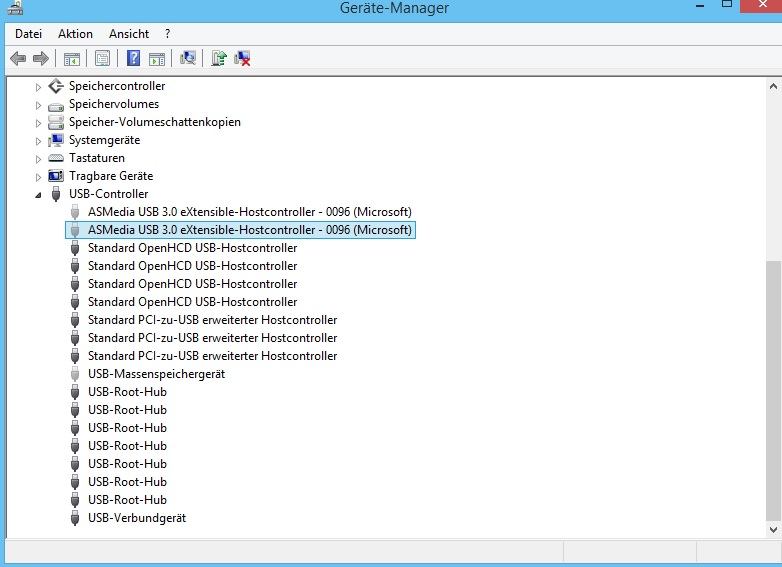Open the Datei menu
The height and width of the screenshot is (567, 782).
pyautogui.click(x=28, y=34)
